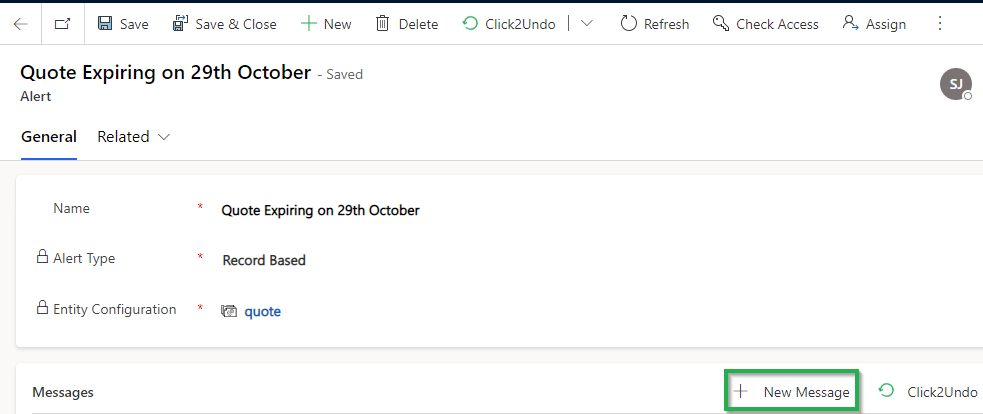Click the Name field value
983x414 pixels.
[x=320, y=210]
